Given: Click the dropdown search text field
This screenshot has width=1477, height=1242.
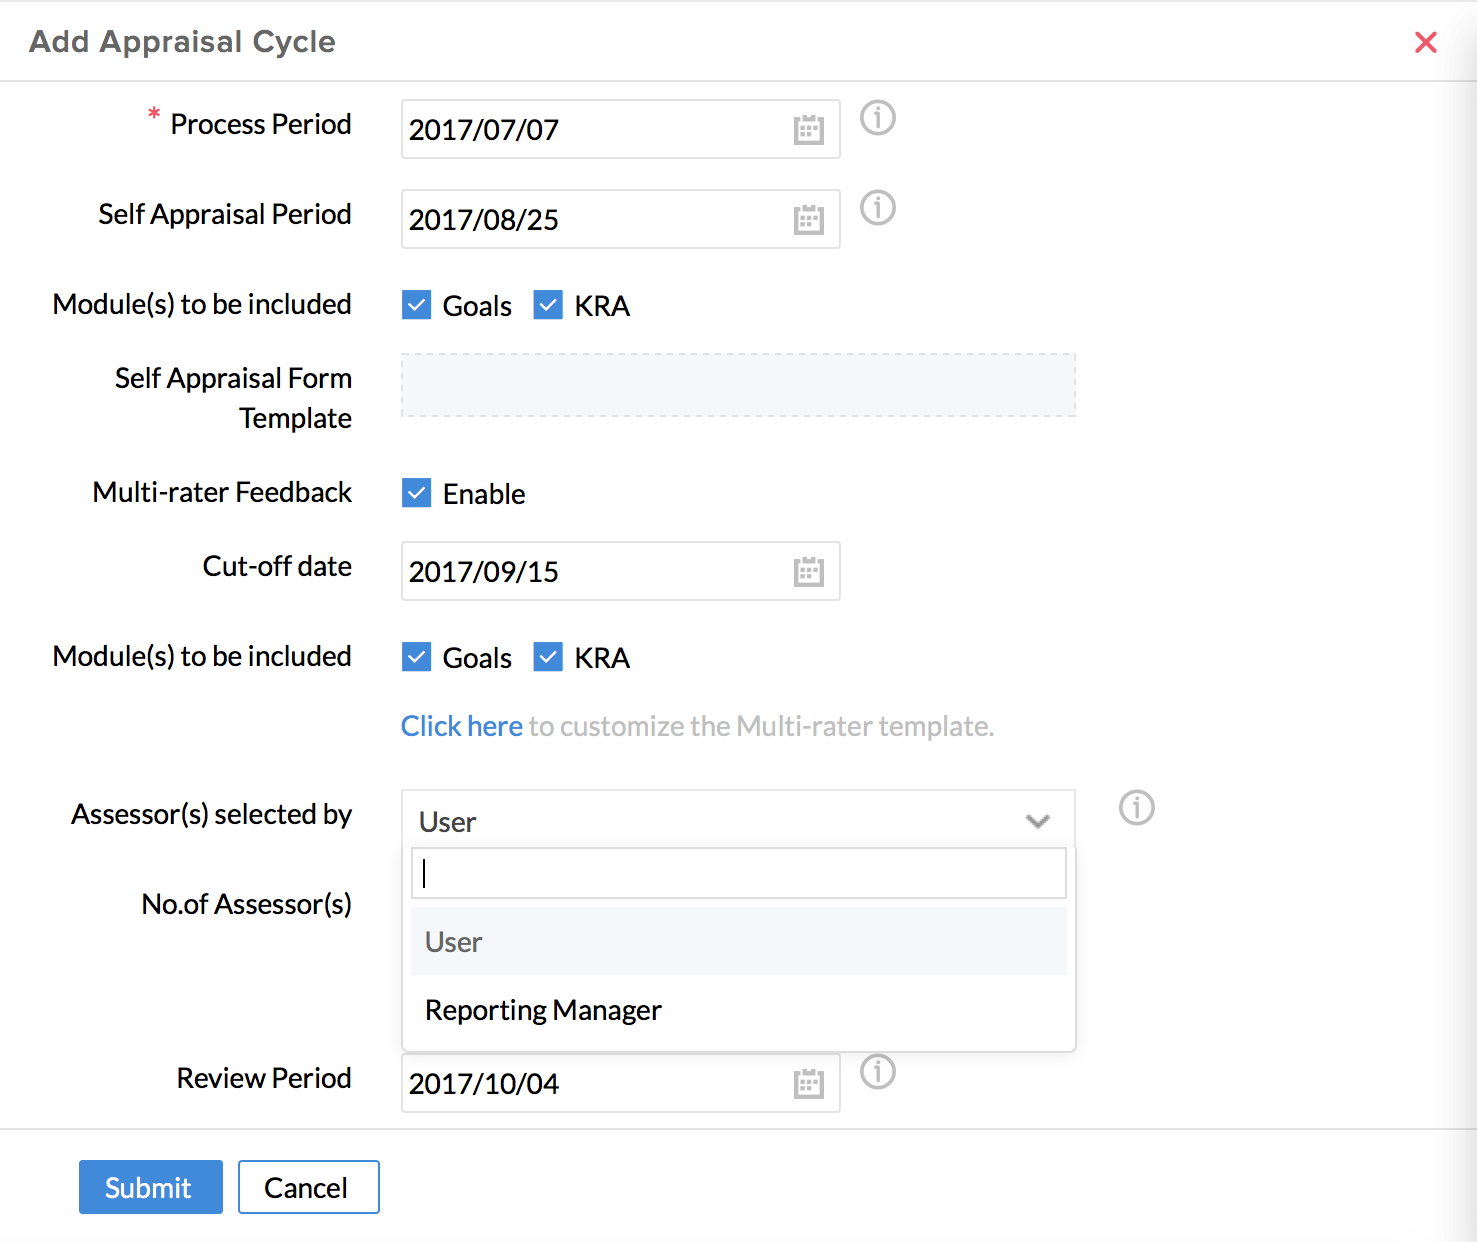Looking at the screenshot, I should 738,874.
